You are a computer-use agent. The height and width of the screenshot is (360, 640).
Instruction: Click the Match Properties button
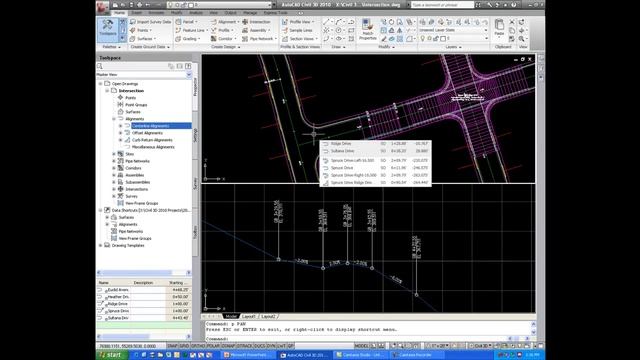(x=367, y=30)
